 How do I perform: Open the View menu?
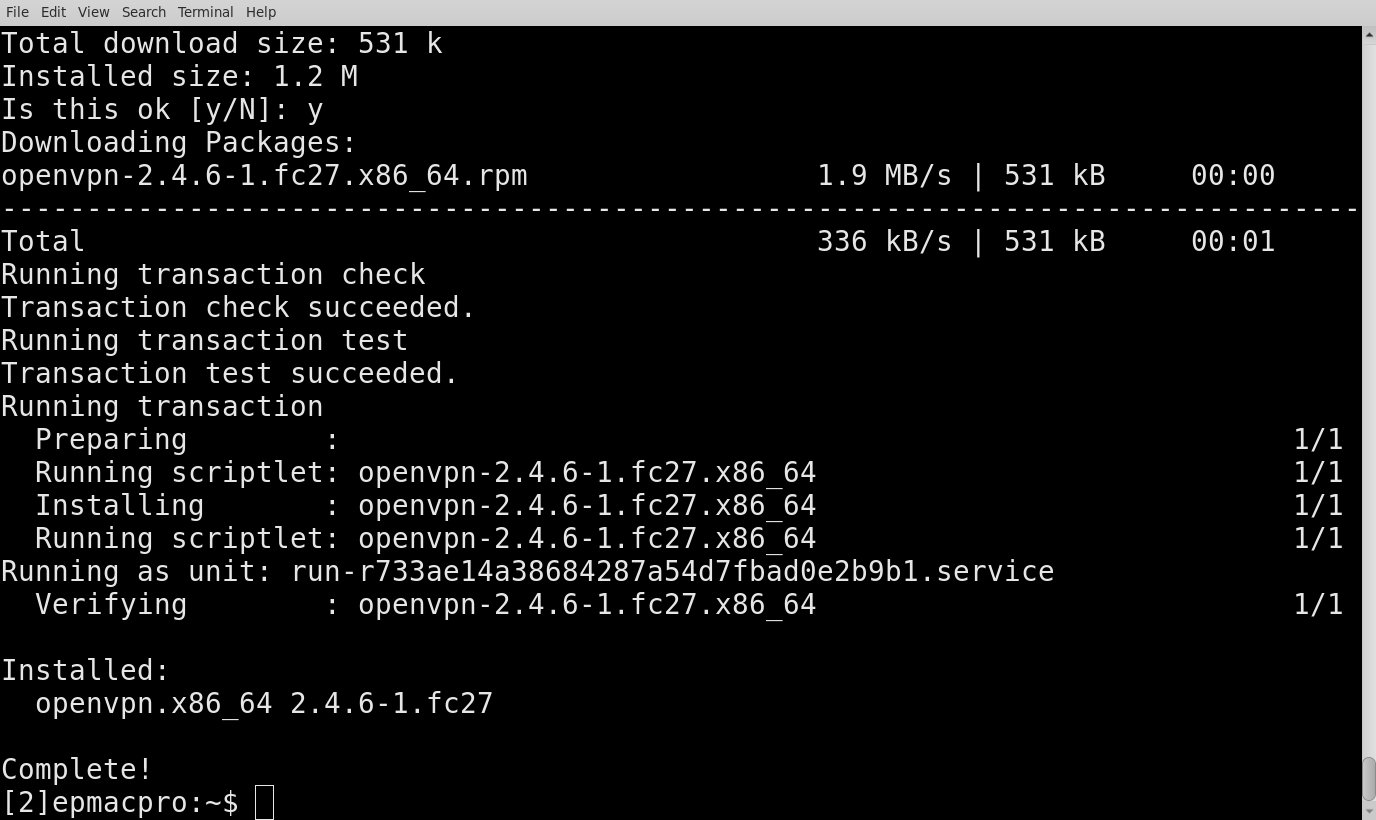93,12
